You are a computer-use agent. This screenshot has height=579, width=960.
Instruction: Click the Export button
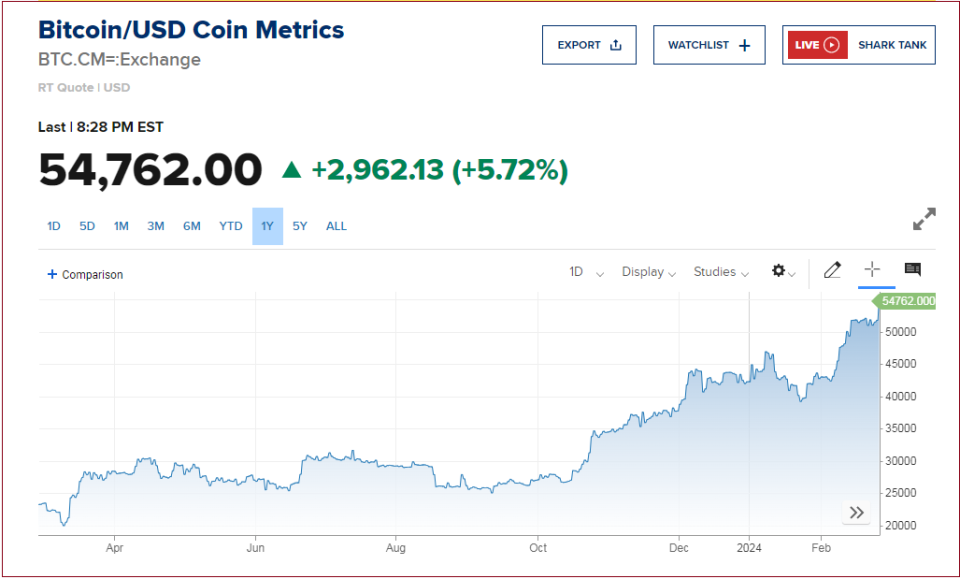[x=589, y=45]
